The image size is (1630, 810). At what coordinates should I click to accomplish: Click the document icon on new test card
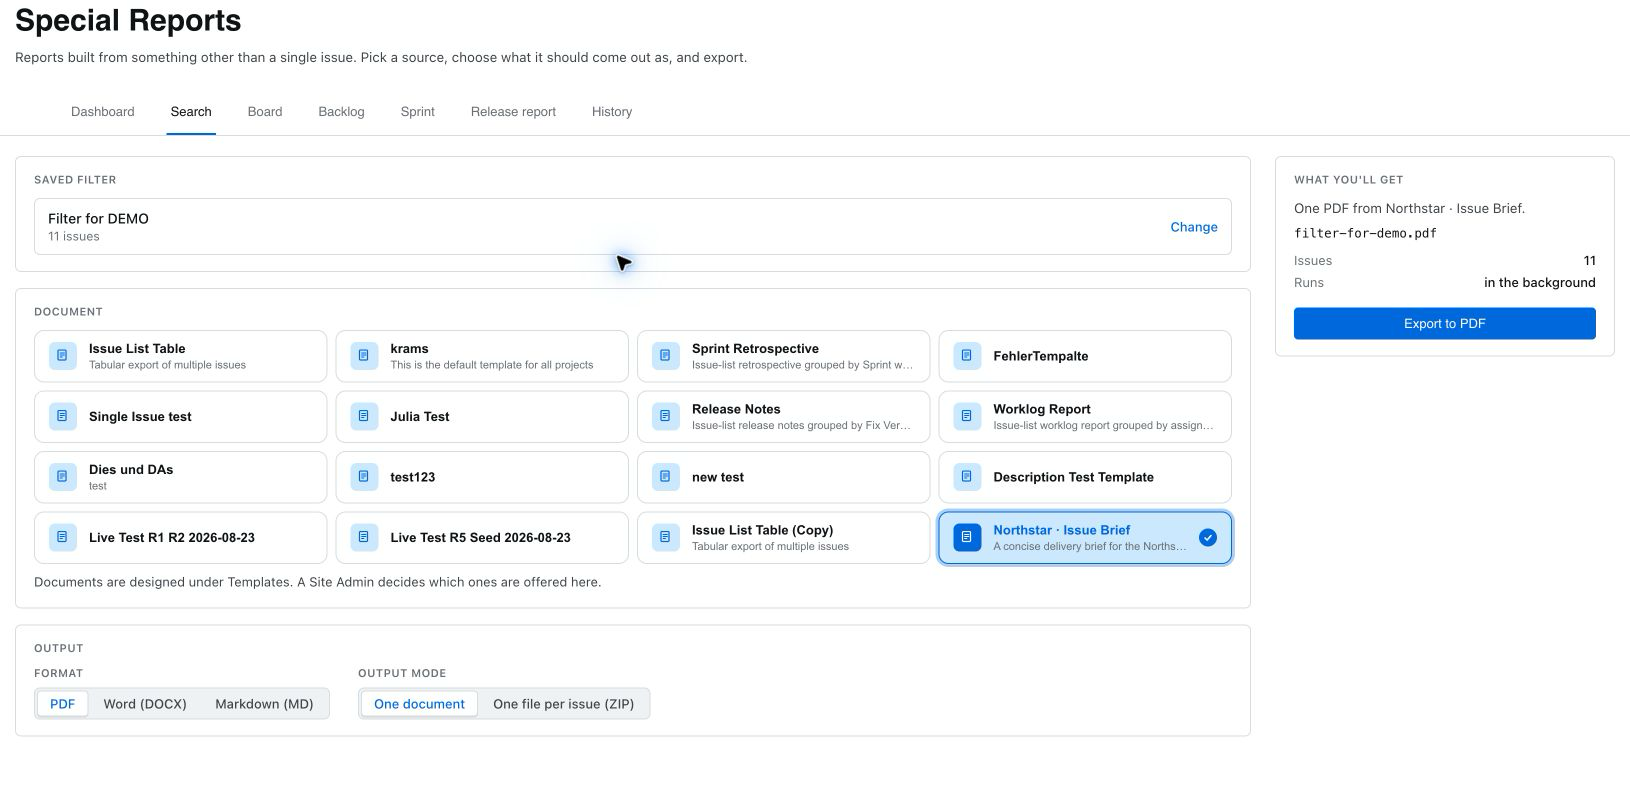point(665,477)
